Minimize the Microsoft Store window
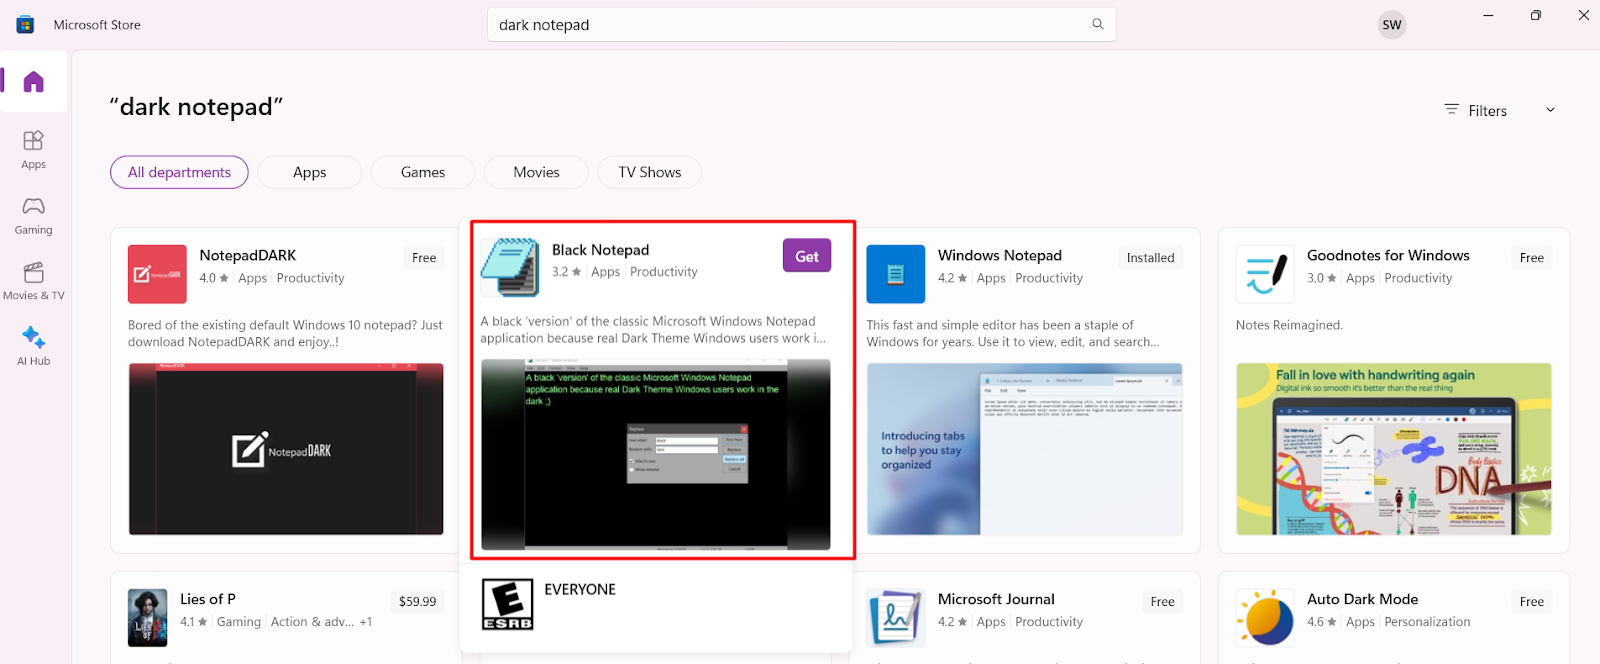This screenshot has height=664, width=1600. (x=1488, y=16)
